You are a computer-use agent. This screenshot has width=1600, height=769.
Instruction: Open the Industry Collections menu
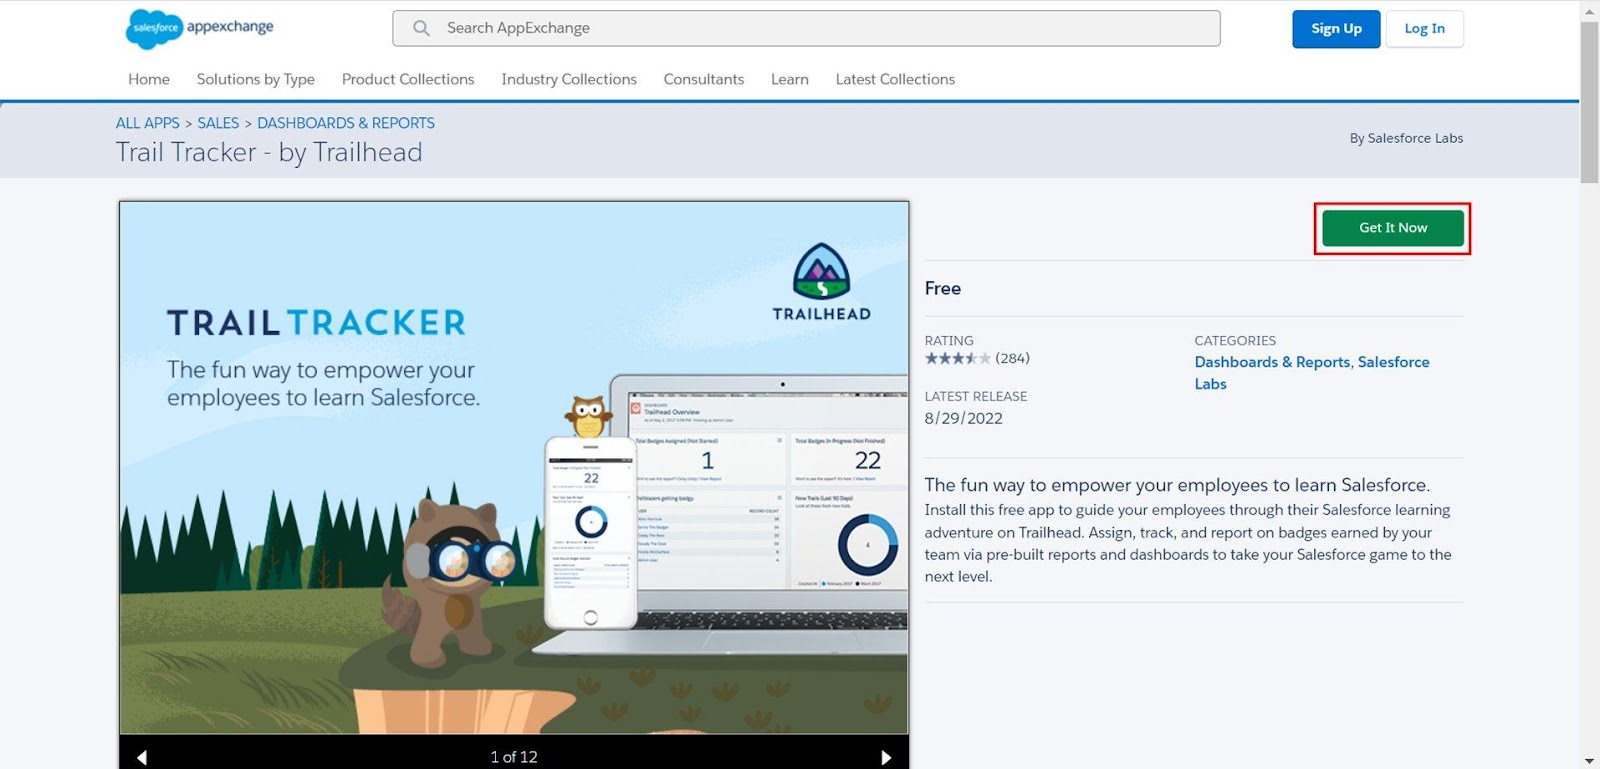tap(569, 79)
